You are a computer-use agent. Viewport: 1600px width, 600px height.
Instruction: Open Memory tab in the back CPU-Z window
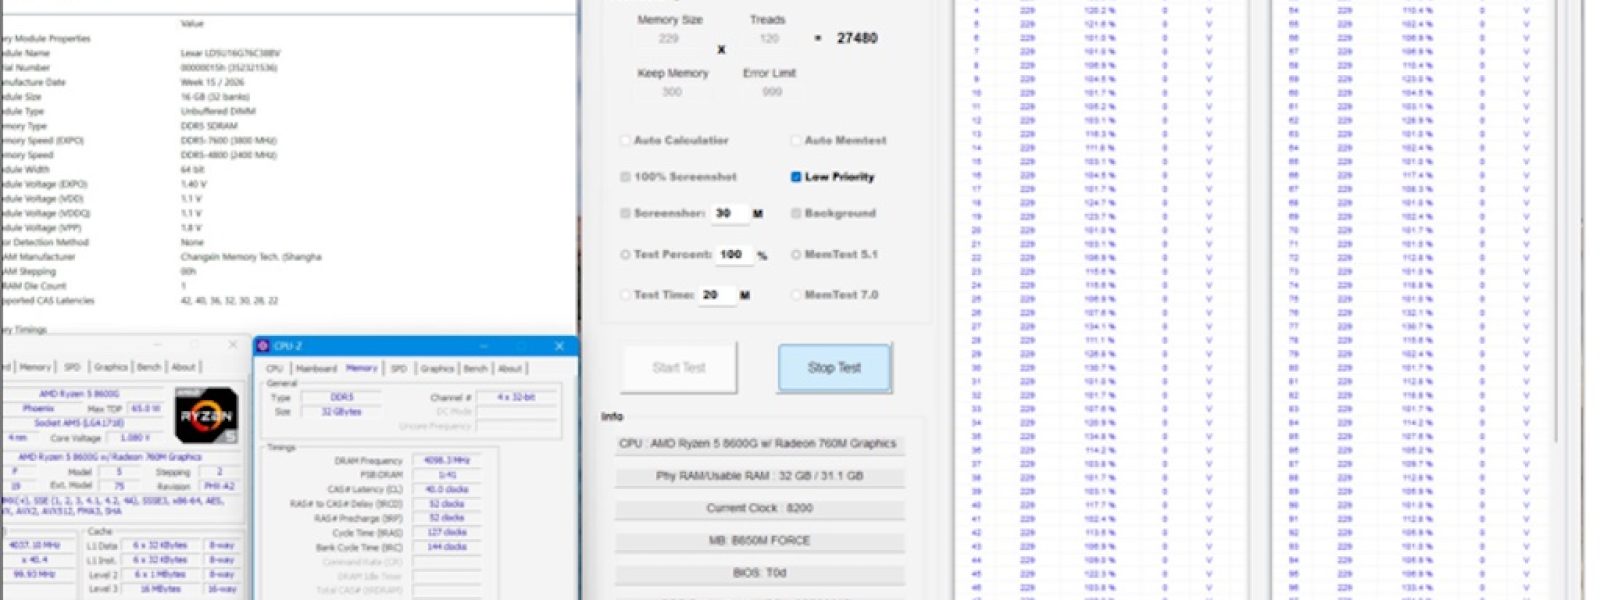tap(35, 367)
